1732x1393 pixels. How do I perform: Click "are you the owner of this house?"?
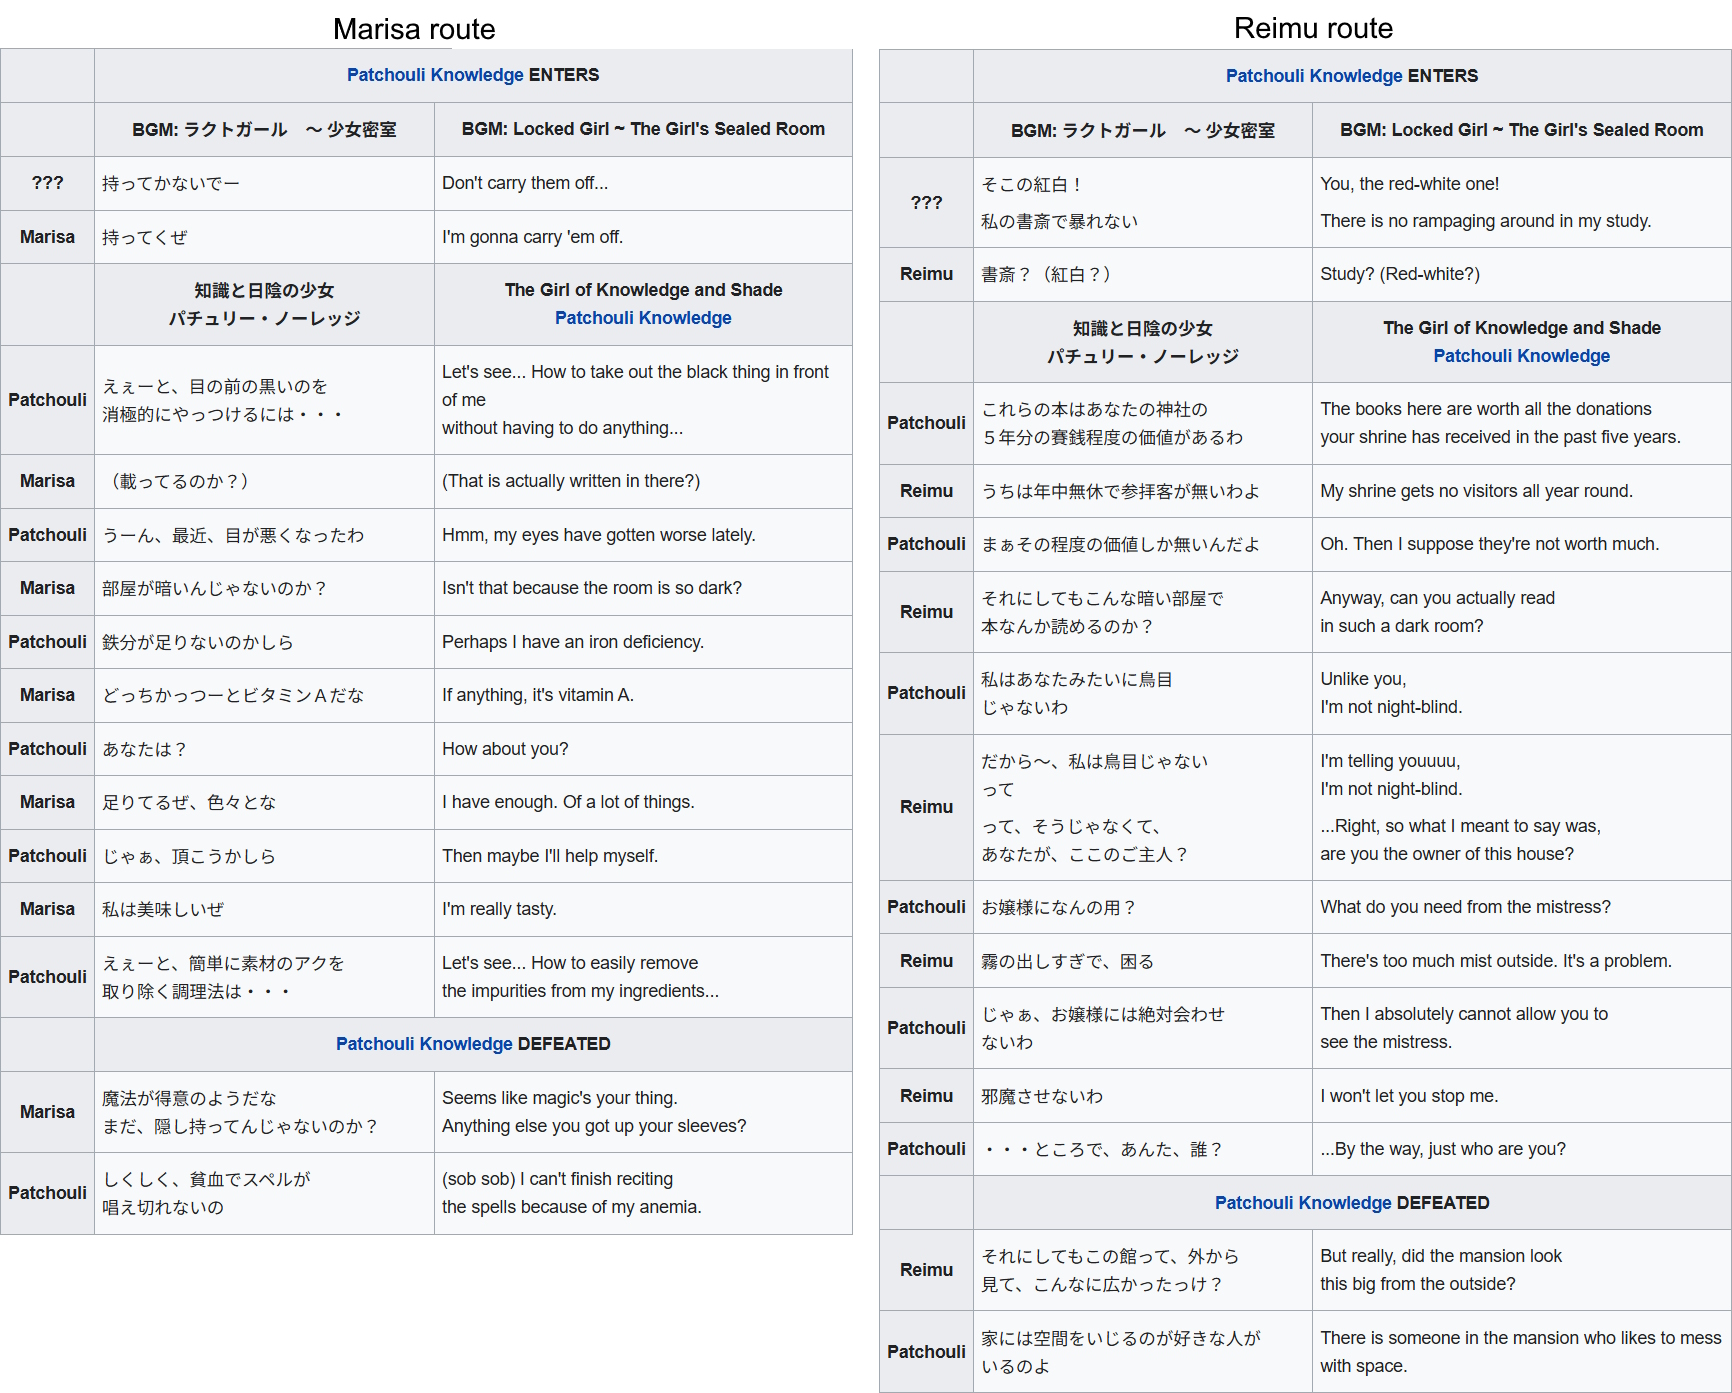1447,854
